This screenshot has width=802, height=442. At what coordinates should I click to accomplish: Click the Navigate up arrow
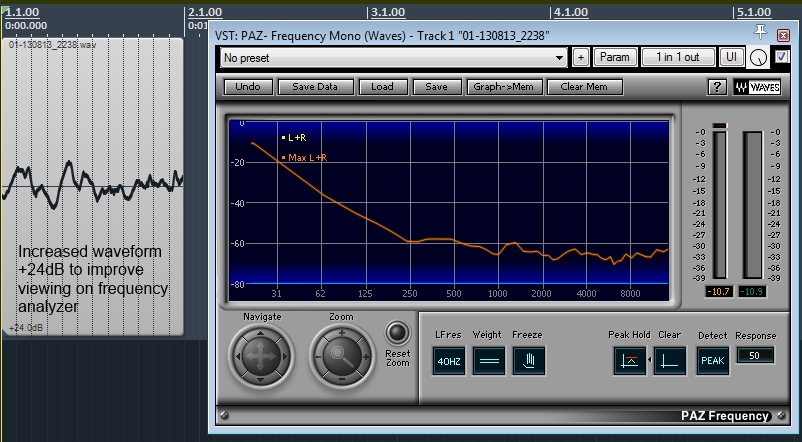point(260,334)
